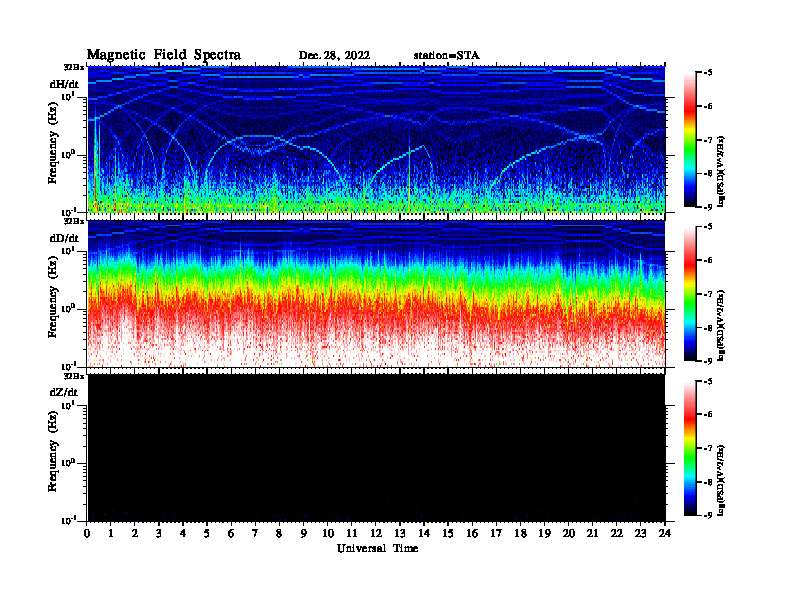Click hour tick label "1" on time axis

click(x=111, y=533)
